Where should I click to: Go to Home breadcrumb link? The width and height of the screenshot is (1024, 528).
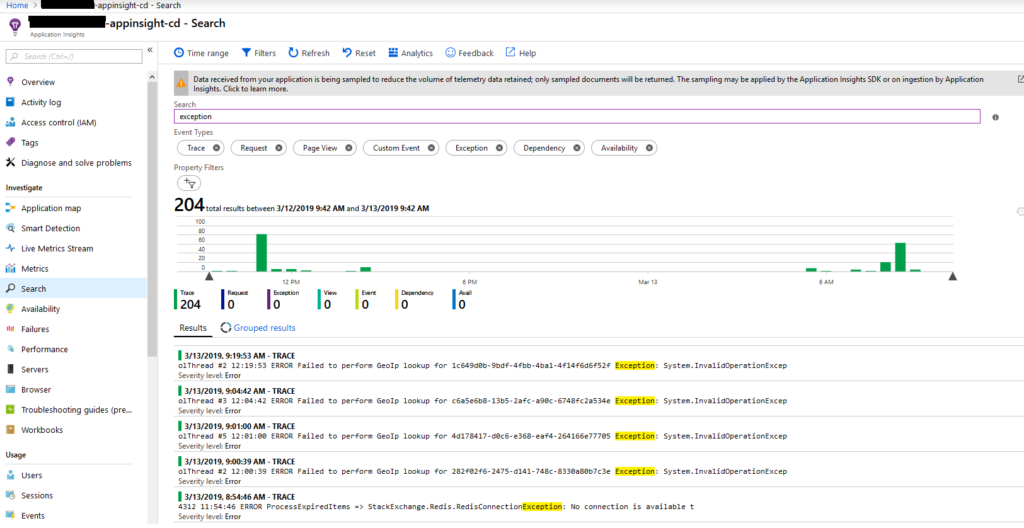coord(17,5)
